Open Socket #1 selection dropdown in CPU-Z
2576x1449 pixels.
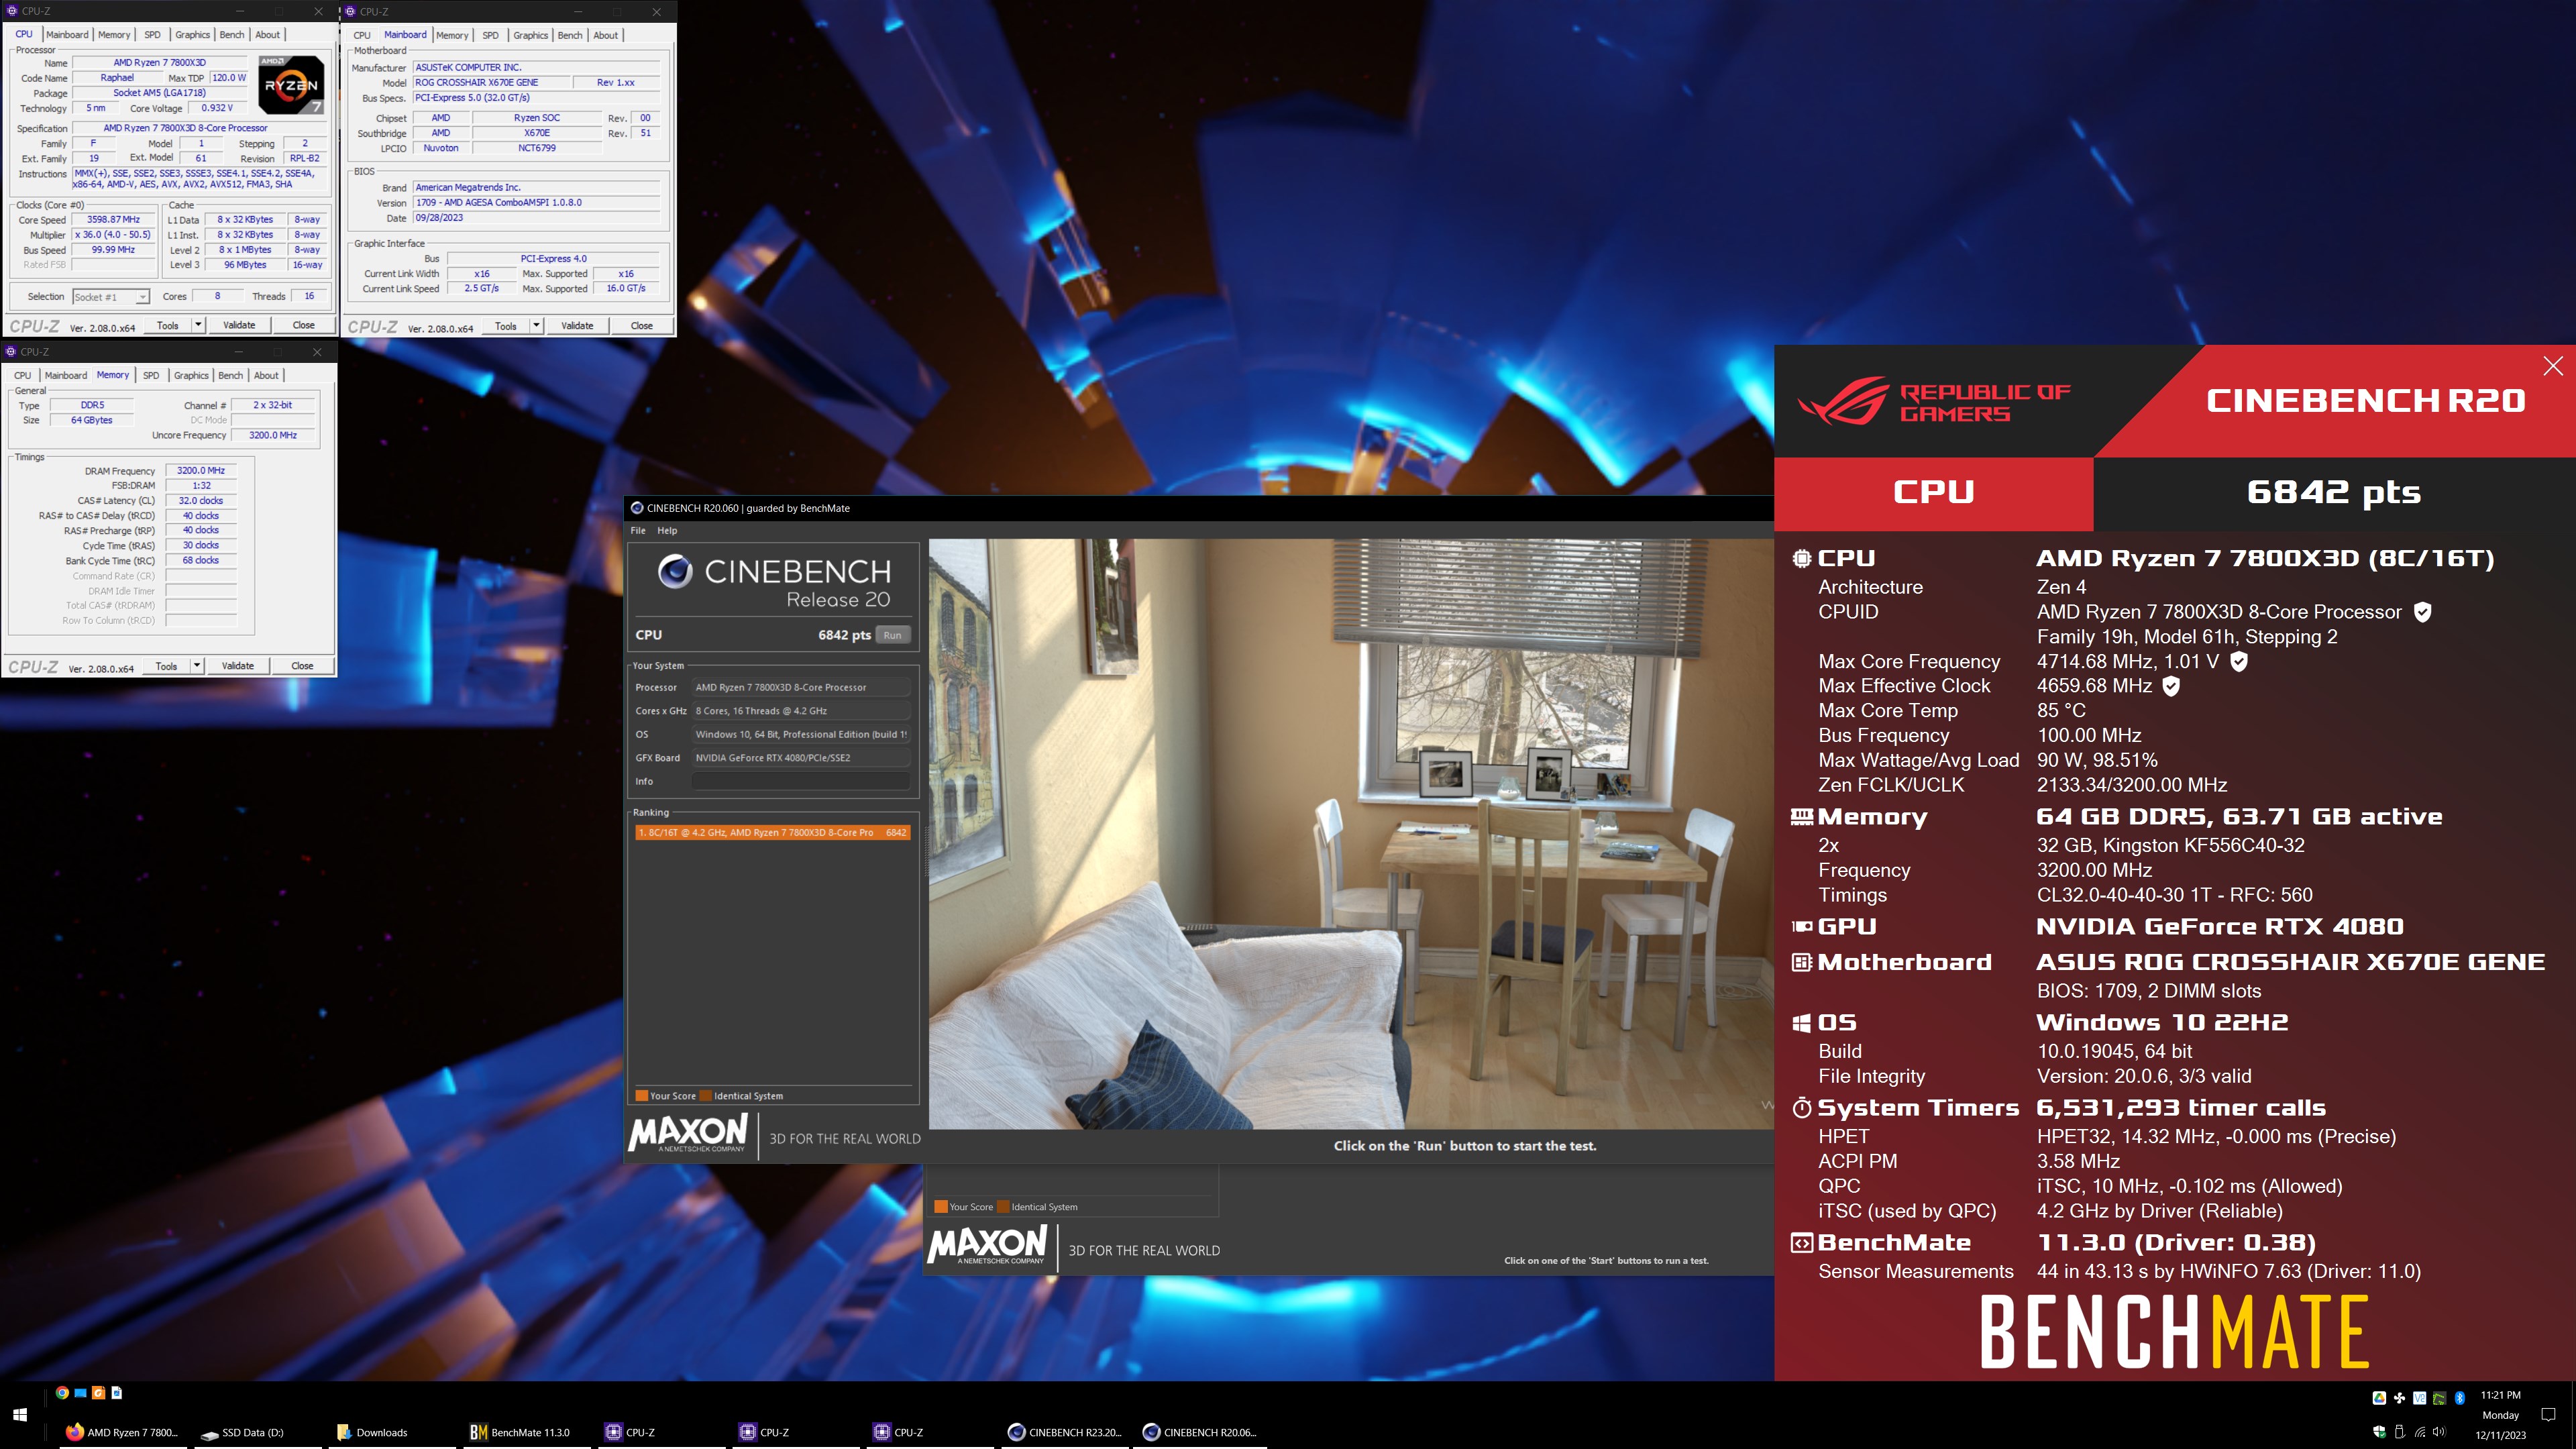pyautogui.click(x=111, y=297)
